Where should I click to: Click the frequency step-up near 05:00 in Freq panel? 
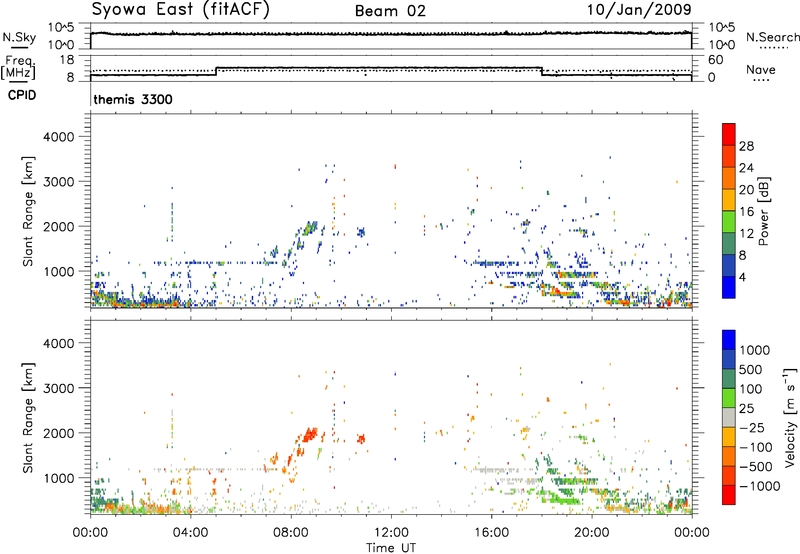217,71
